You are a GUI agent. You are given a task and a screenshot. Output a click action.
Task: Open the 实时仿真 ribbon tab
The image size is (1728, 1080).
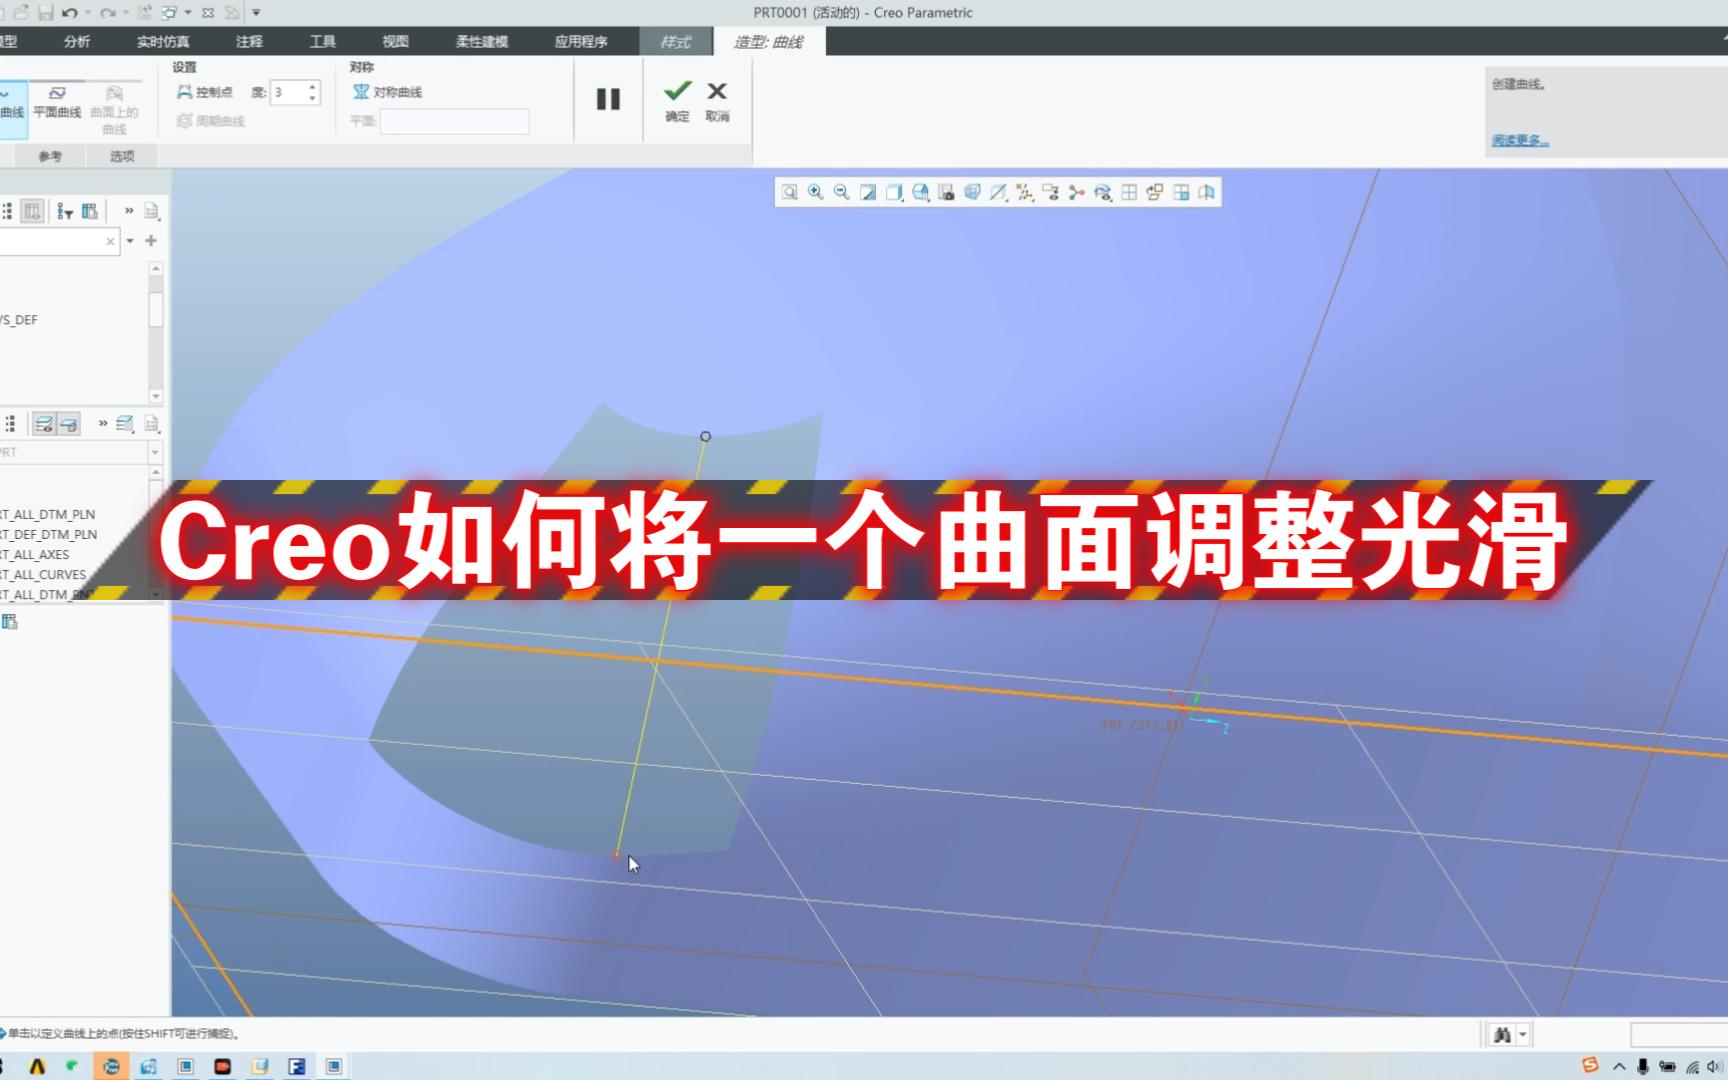tap(163, 41)
